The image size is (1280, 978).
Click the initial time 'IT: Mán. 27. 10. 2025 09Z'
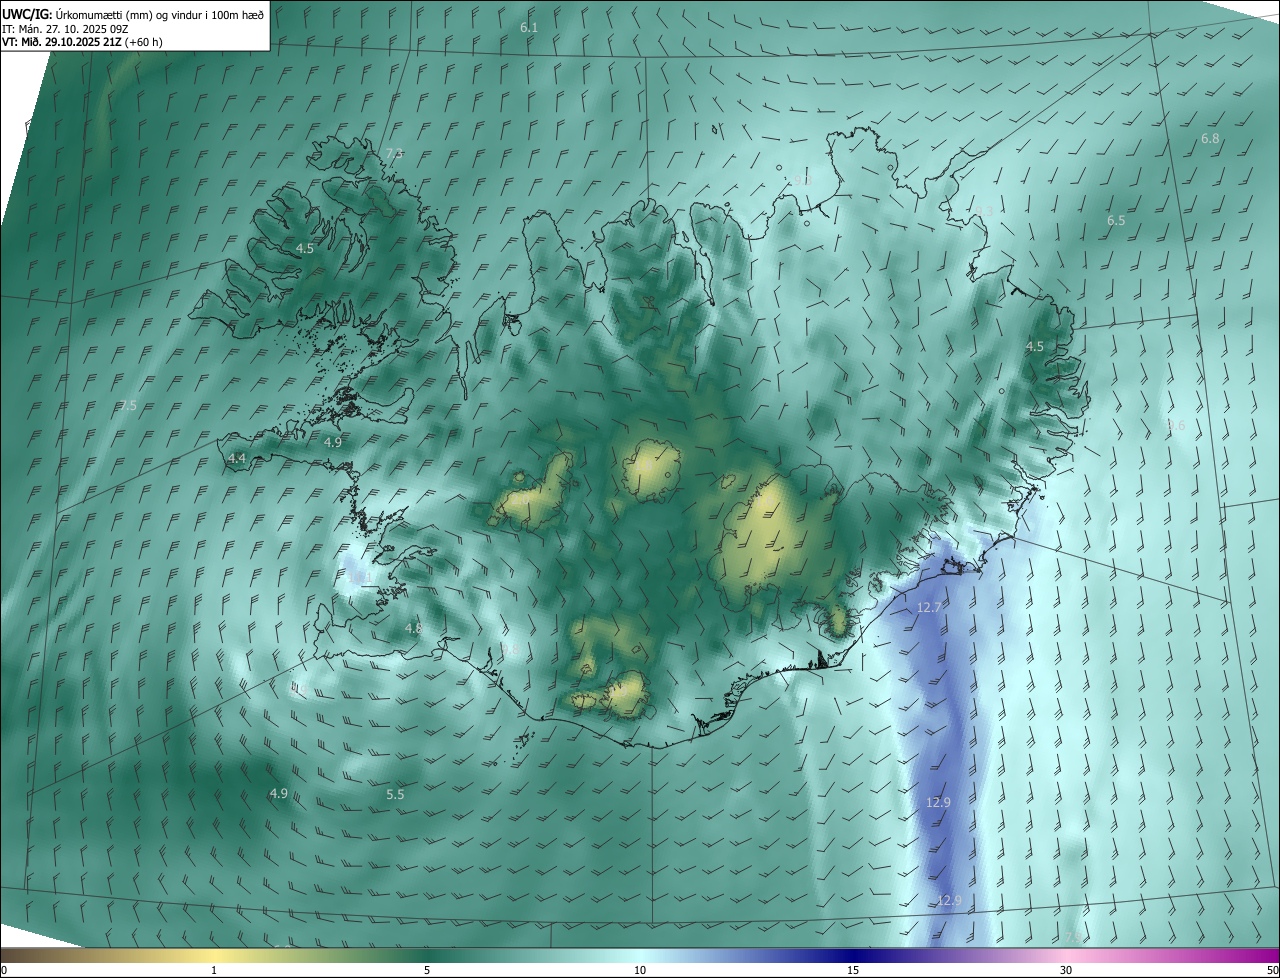coord(65,29)
